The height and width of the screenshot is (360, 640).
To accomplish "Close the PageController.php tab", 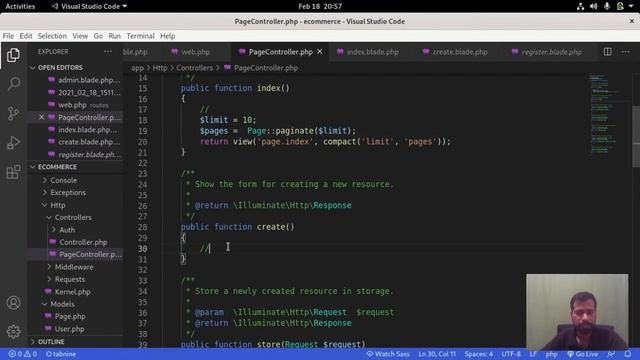I will [320, 51].
